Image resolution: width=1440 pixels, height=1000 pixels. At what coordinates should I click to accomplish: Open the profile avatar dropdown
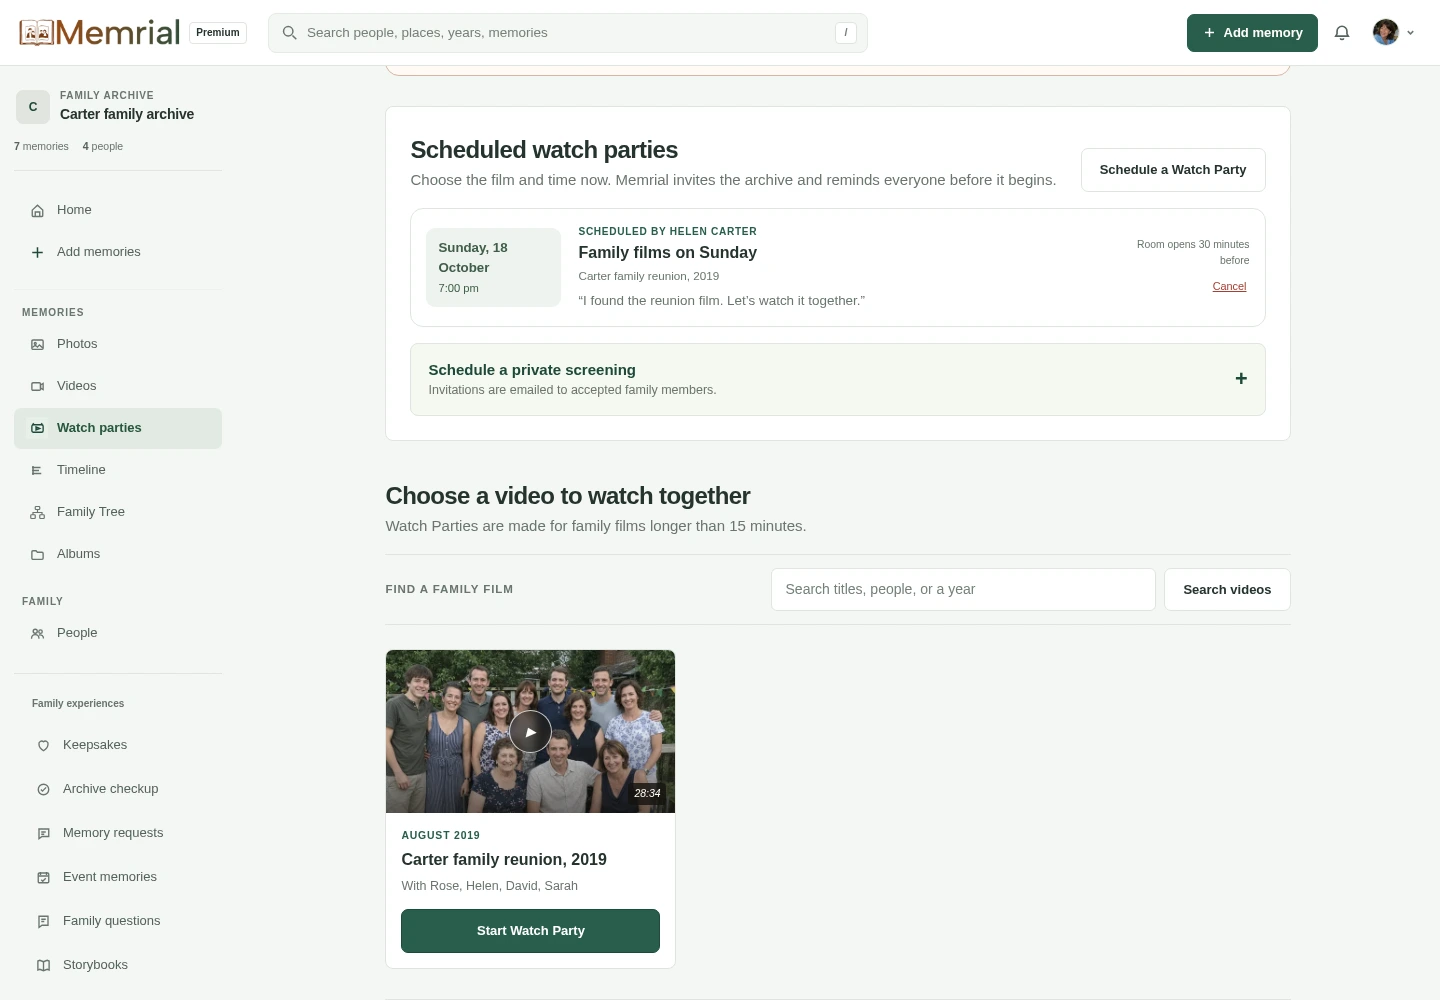(1394, 33)
